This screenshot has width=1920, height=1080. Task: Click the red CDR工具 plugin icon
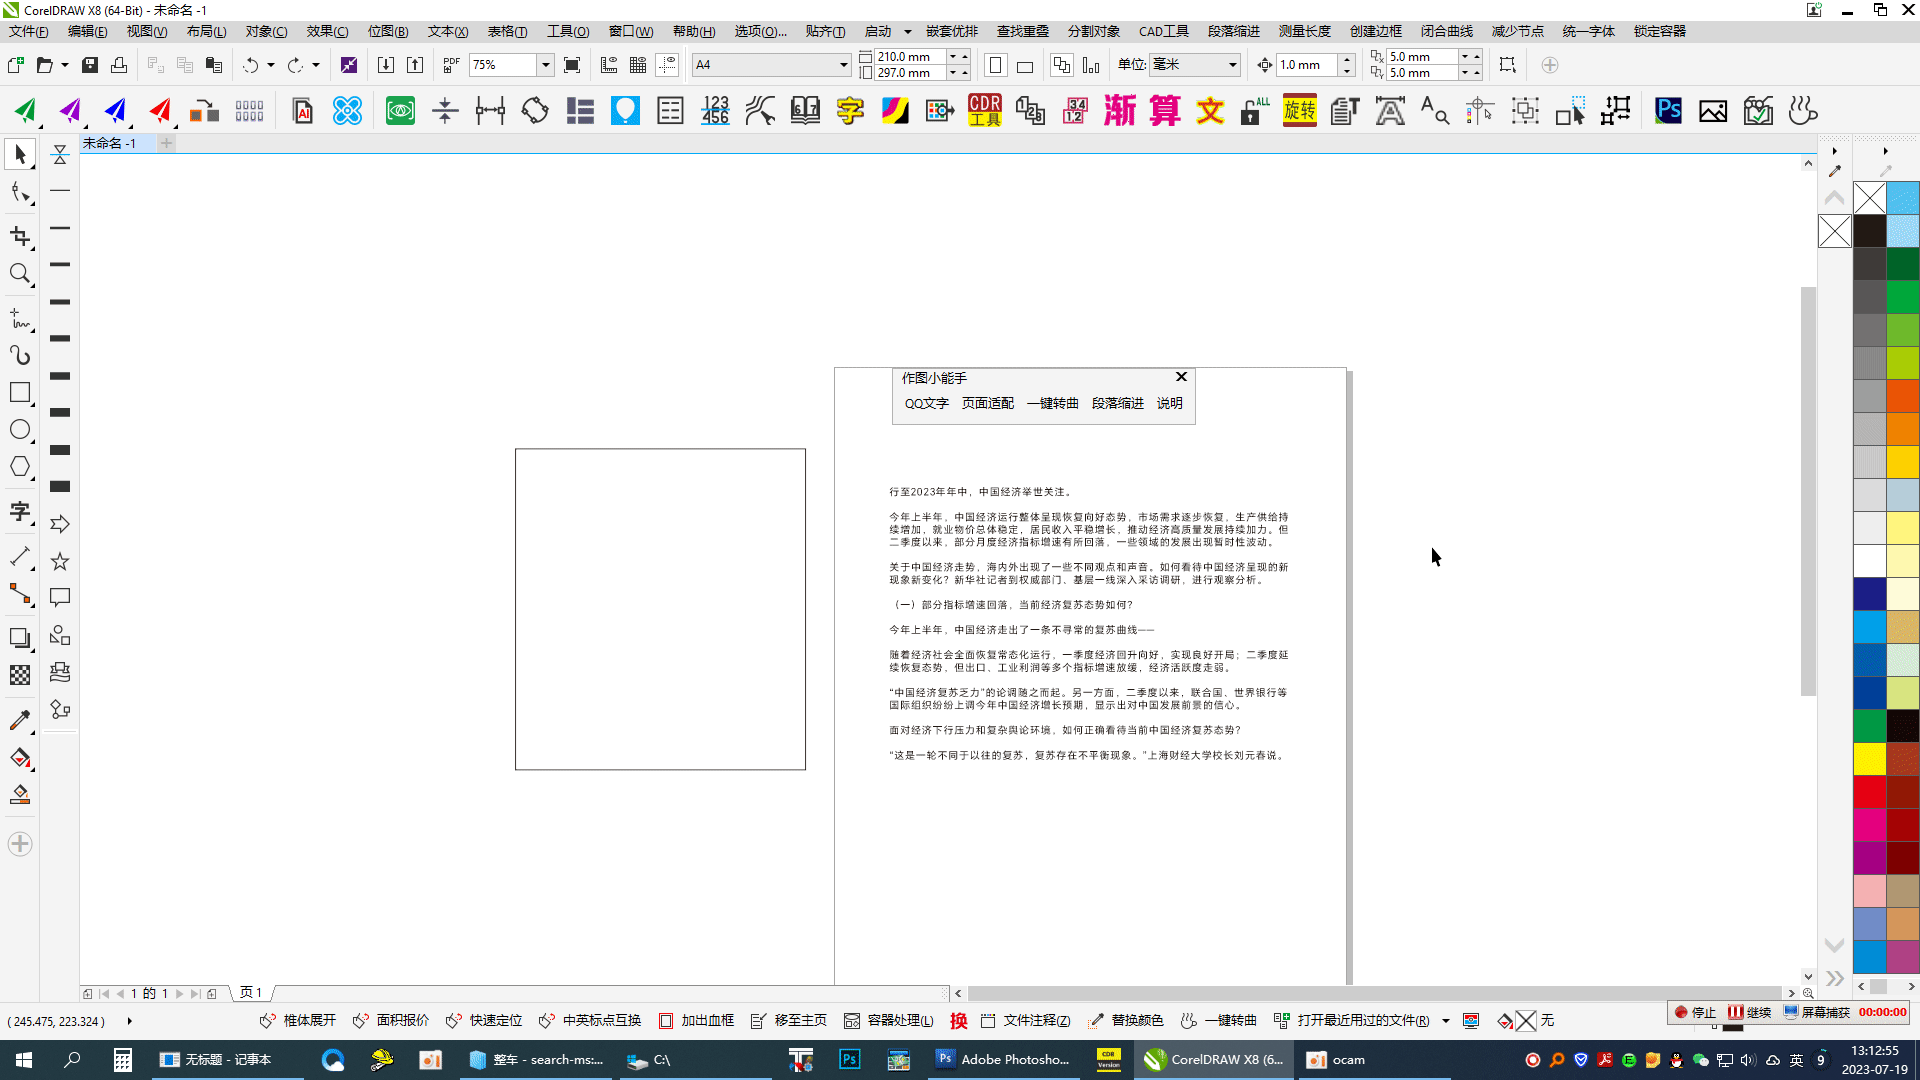coord(984,111)
